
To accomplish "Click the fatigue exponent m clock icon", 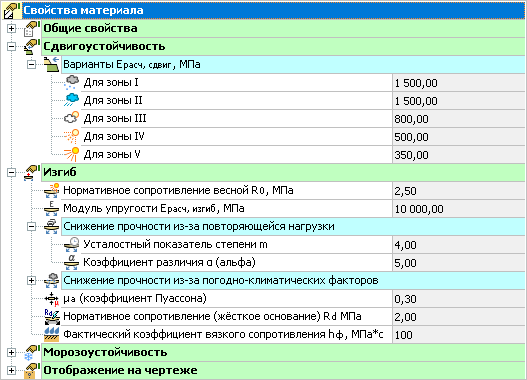I will (72, 244).
